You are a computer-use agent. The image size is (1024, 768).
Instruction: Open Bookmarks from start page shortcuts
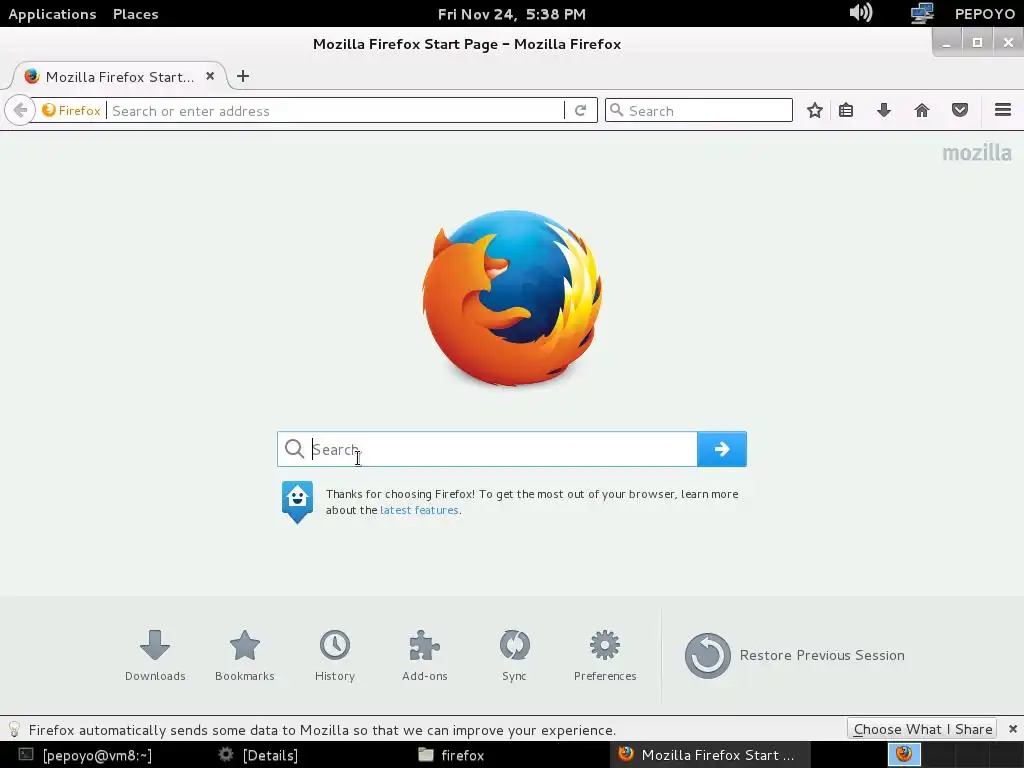coord(245,656)
